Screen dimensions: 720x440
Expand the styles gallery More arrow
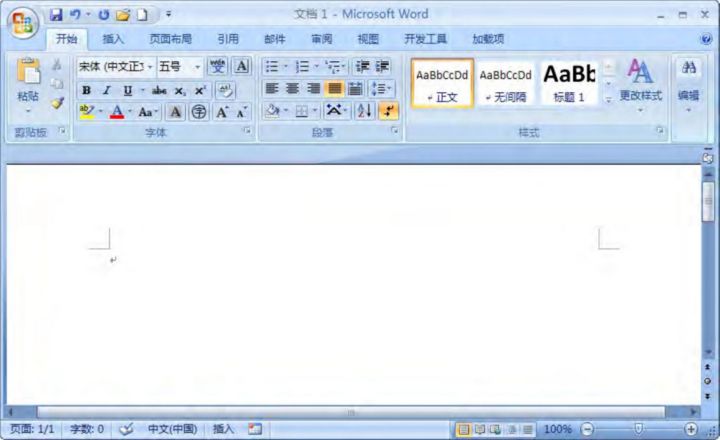click(x=608, y=100)
